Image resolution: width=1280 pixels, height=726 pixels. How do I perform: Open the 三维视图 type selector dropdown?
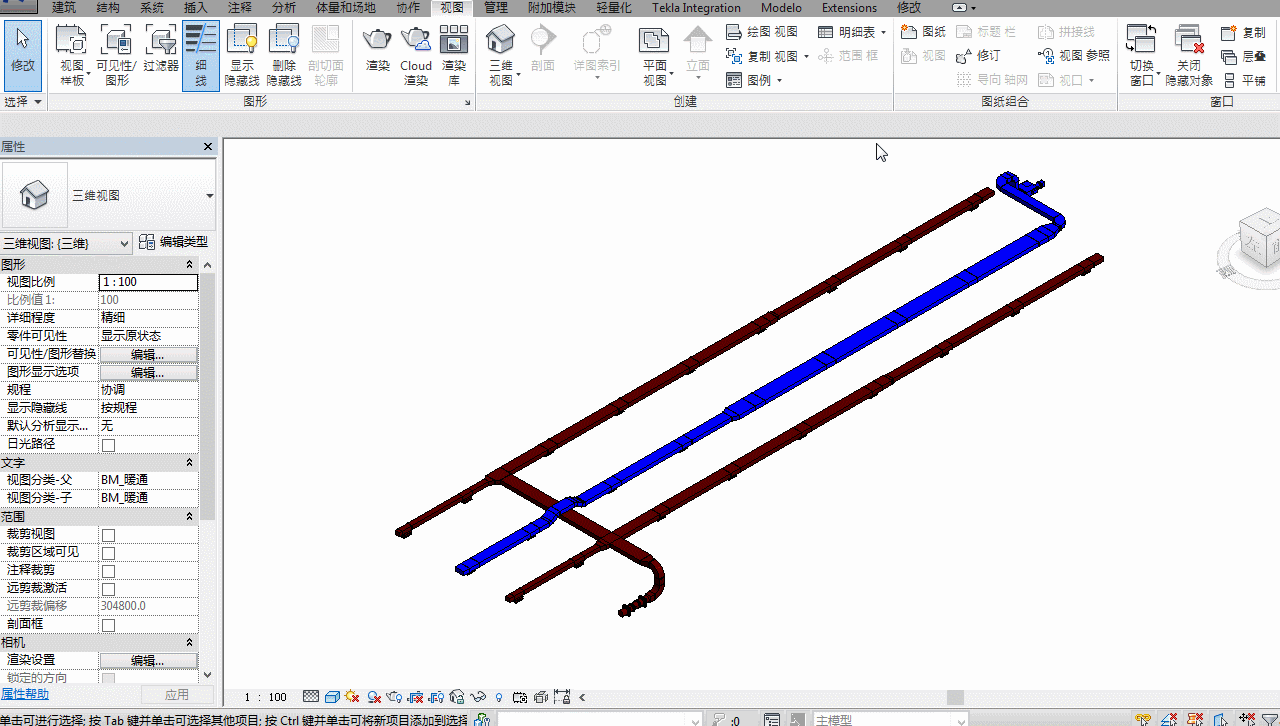tap(108, 195)
